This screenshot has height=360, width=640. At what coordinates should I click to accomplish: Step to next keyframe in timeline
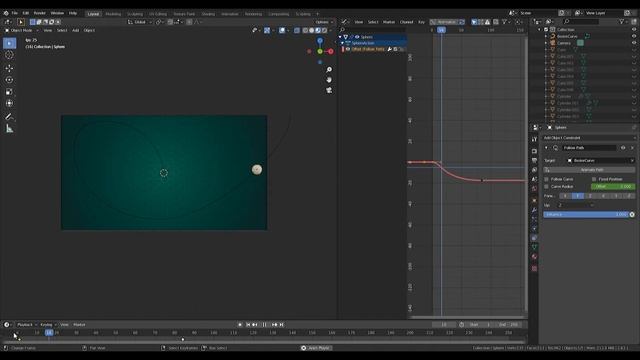[x=274, y=324]
